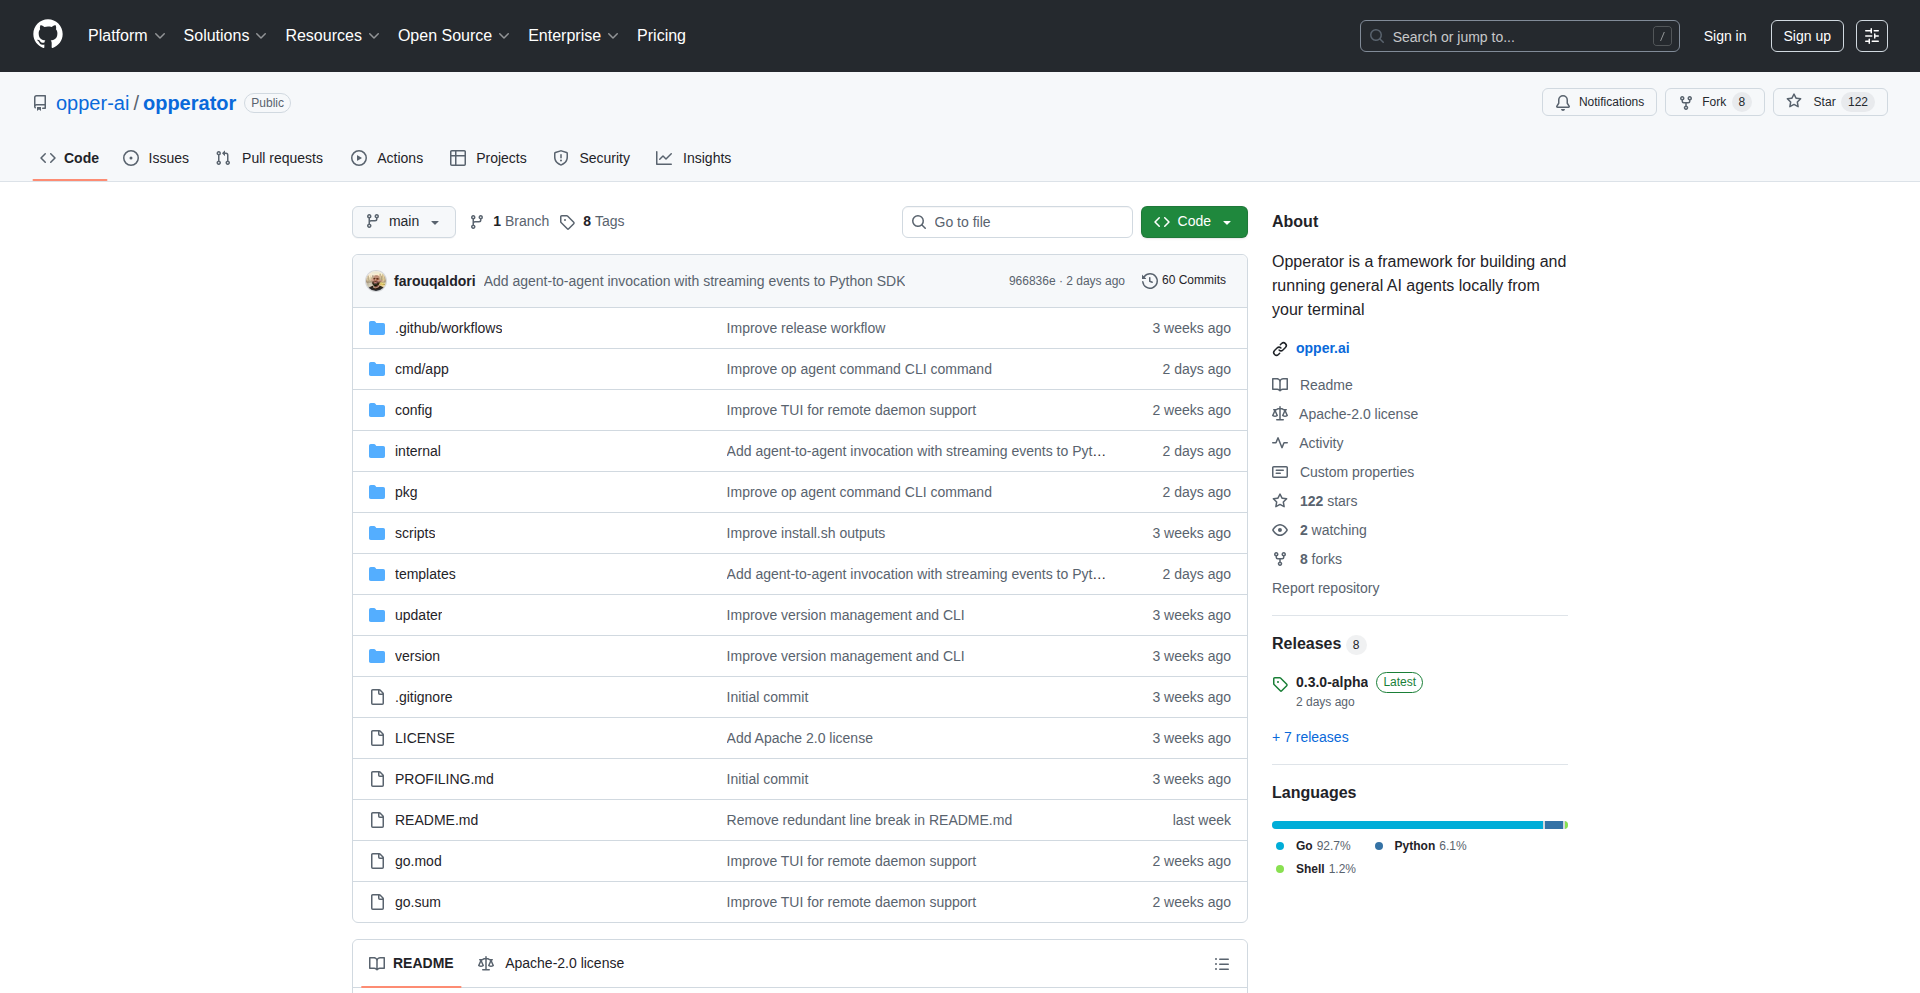
Task: Open the opper.ai website link
Action: point(1322,348)
